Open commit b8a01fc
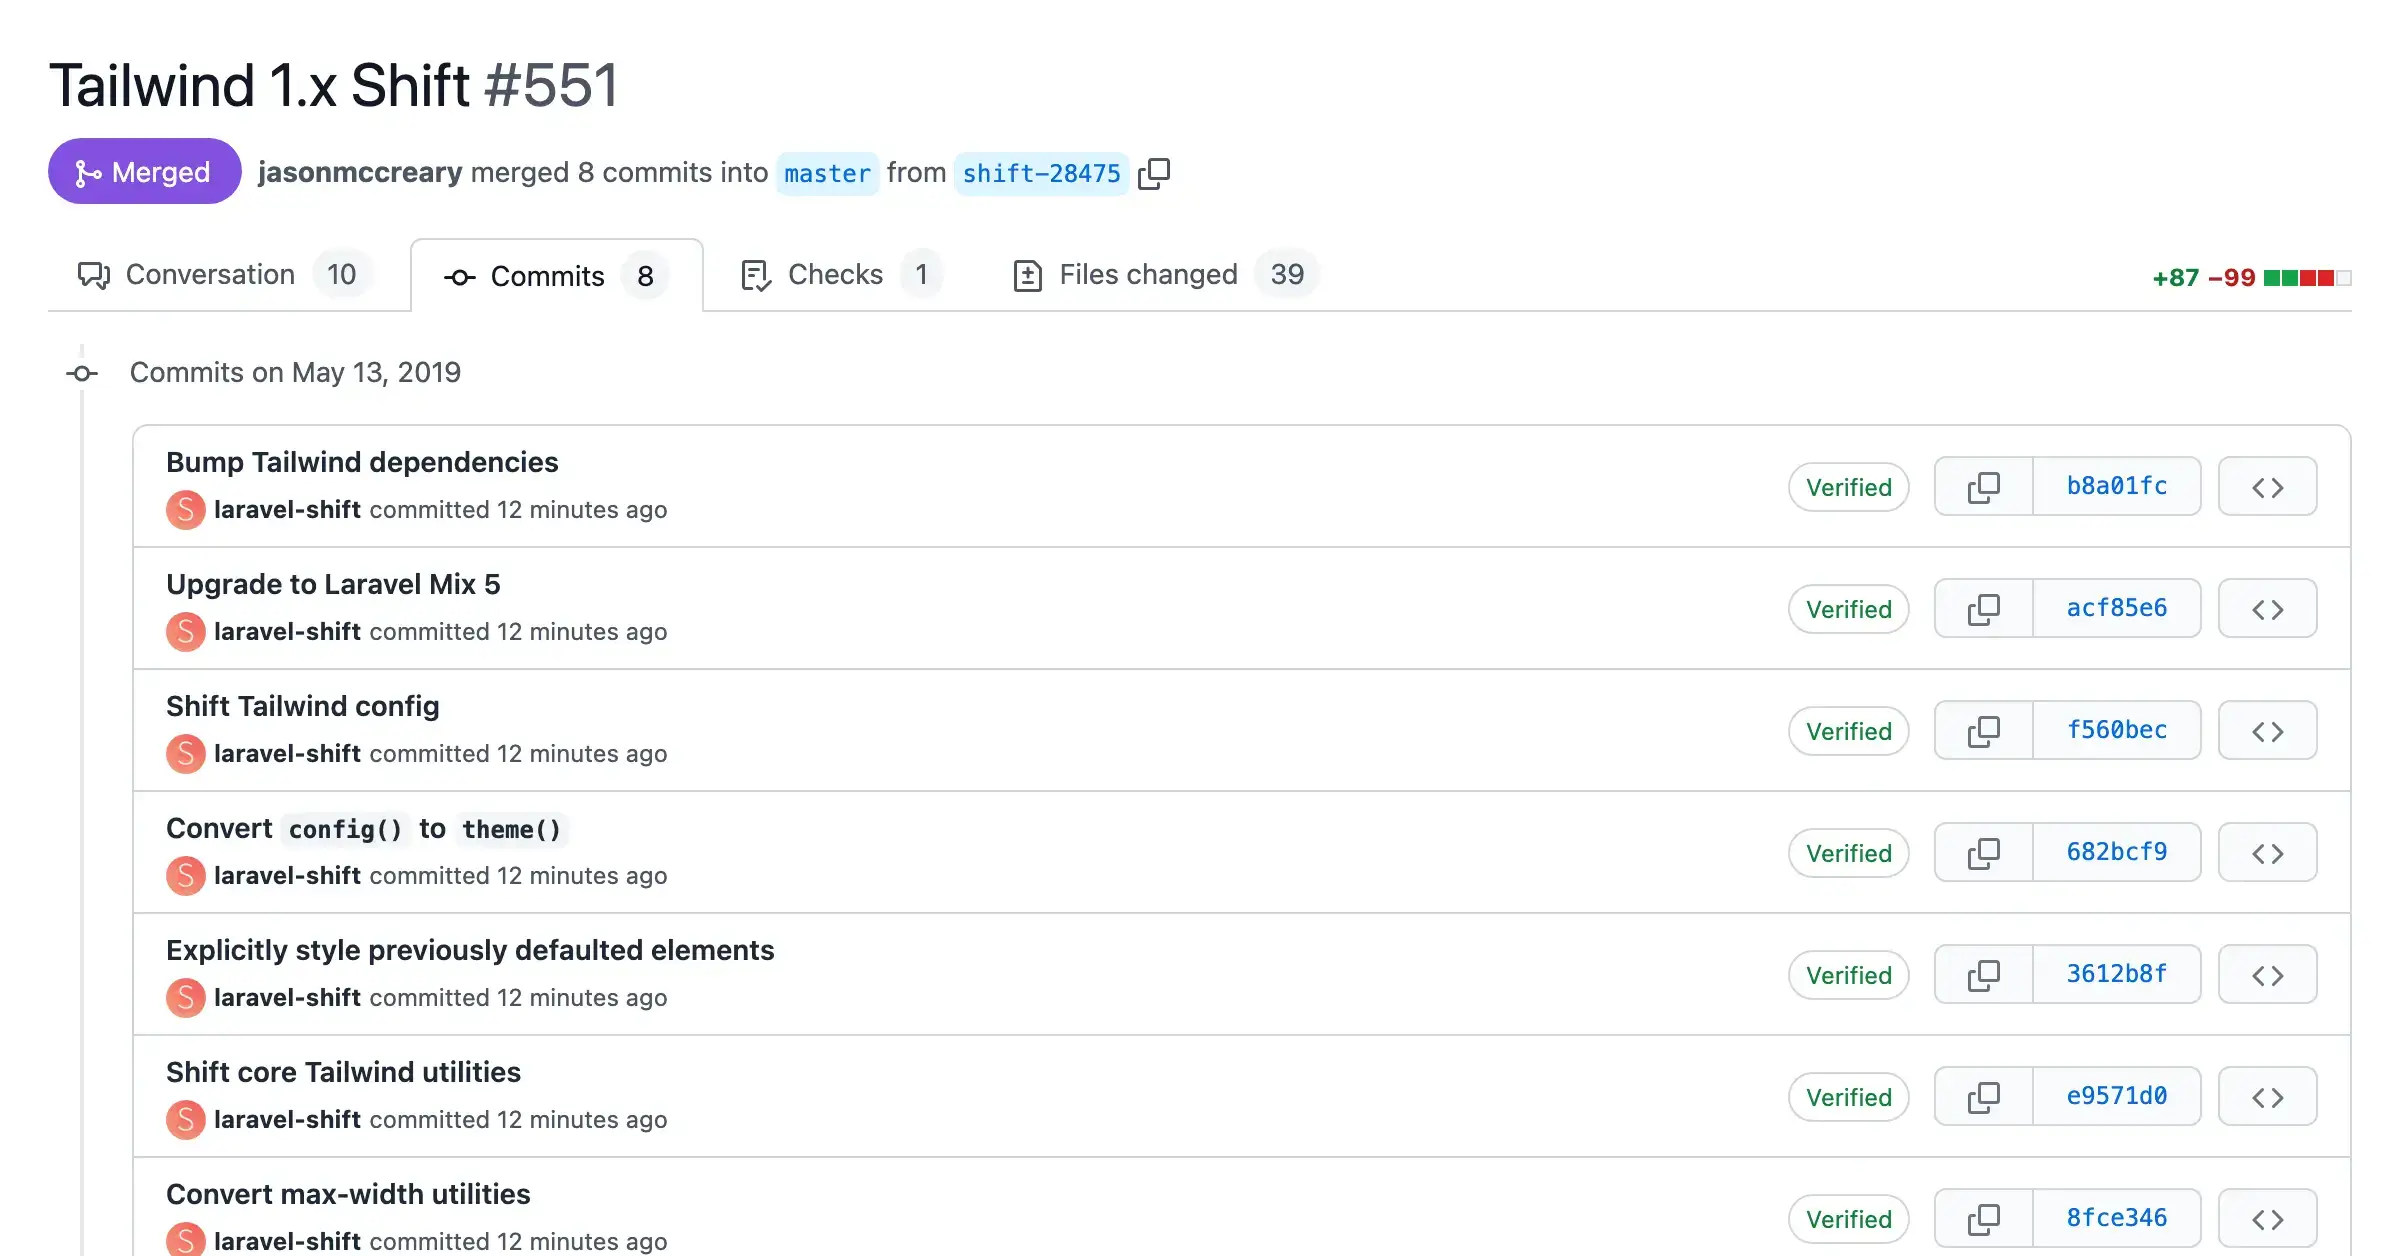This screenshot has width=2400, height=1256. click(2116, 486)
